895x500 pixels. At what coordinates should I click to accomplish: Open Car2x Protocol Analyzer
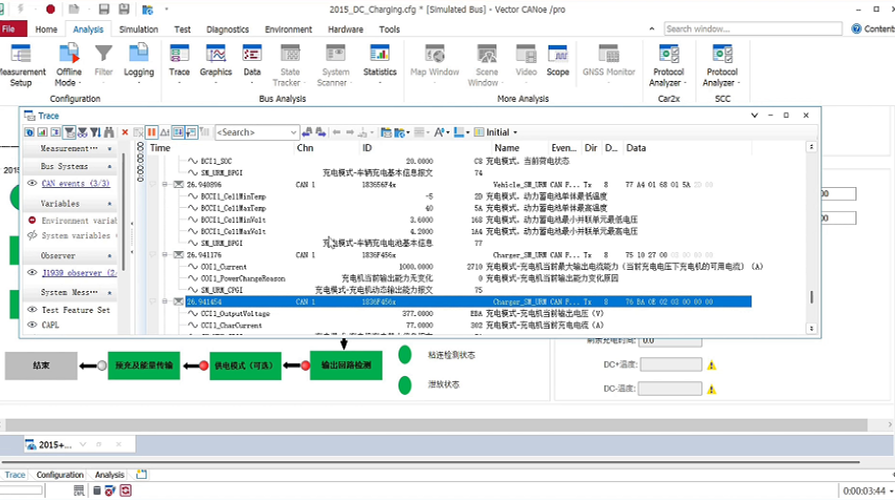668,65
